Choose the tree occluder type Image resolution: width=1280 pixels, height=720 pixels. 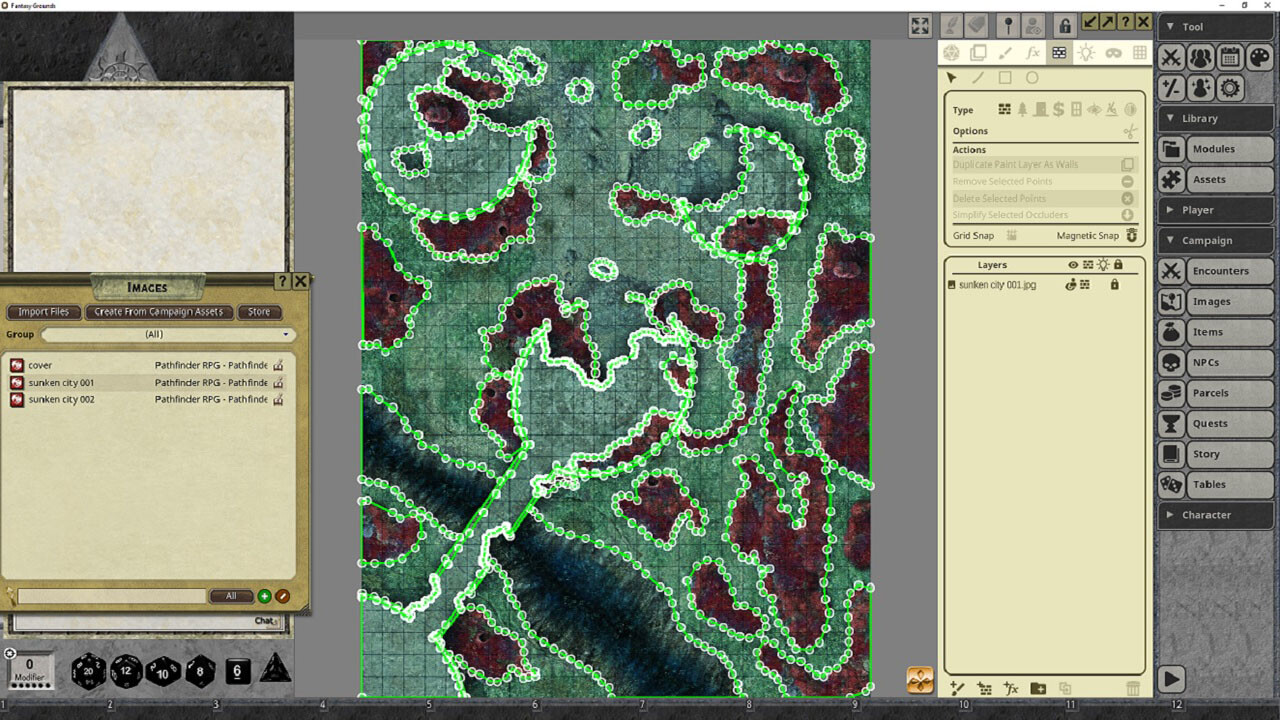pos(1022,110)
